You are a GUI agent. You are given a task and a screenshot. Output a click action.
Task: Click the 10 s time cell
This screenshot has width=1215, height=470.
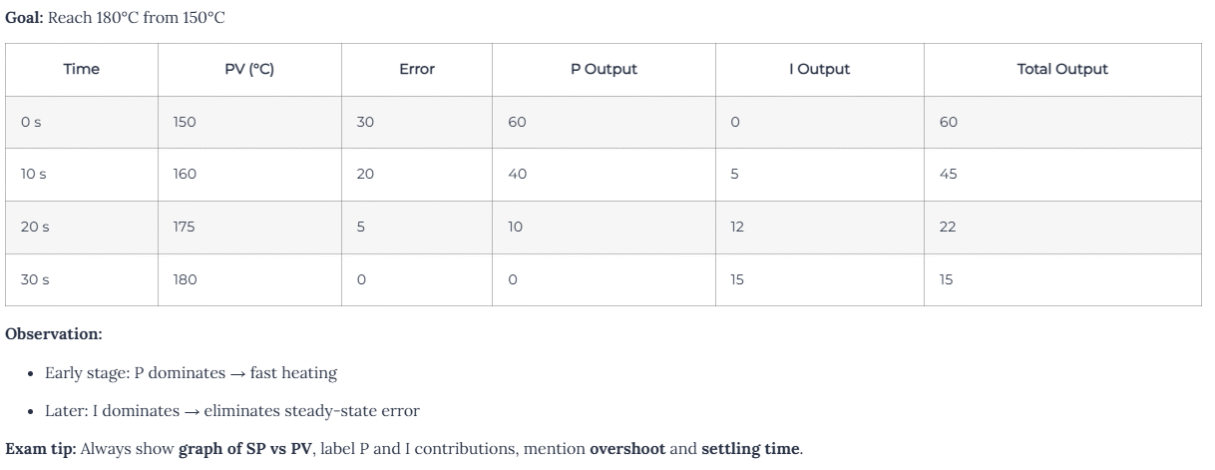click(x=34, y=174)
